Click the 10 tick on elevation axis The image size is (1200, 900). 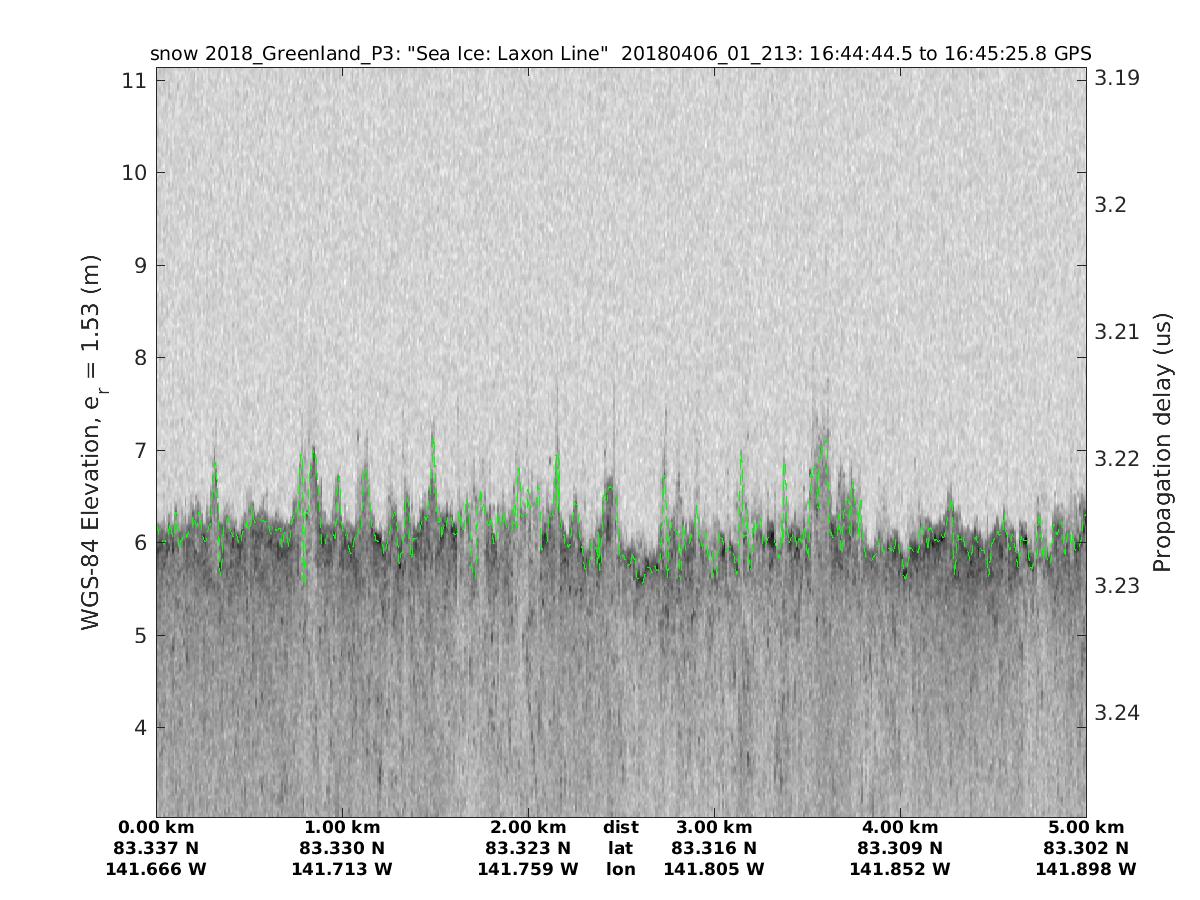point(135,173)
